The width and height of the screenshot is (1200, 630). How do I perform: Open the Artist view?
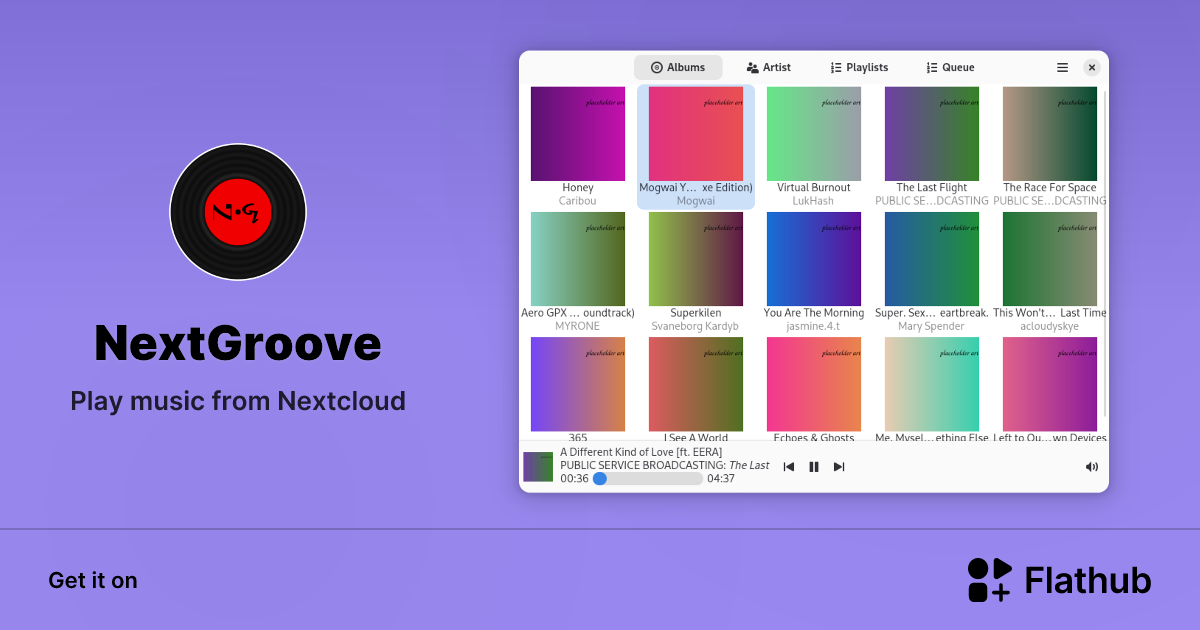coord(769,67)
